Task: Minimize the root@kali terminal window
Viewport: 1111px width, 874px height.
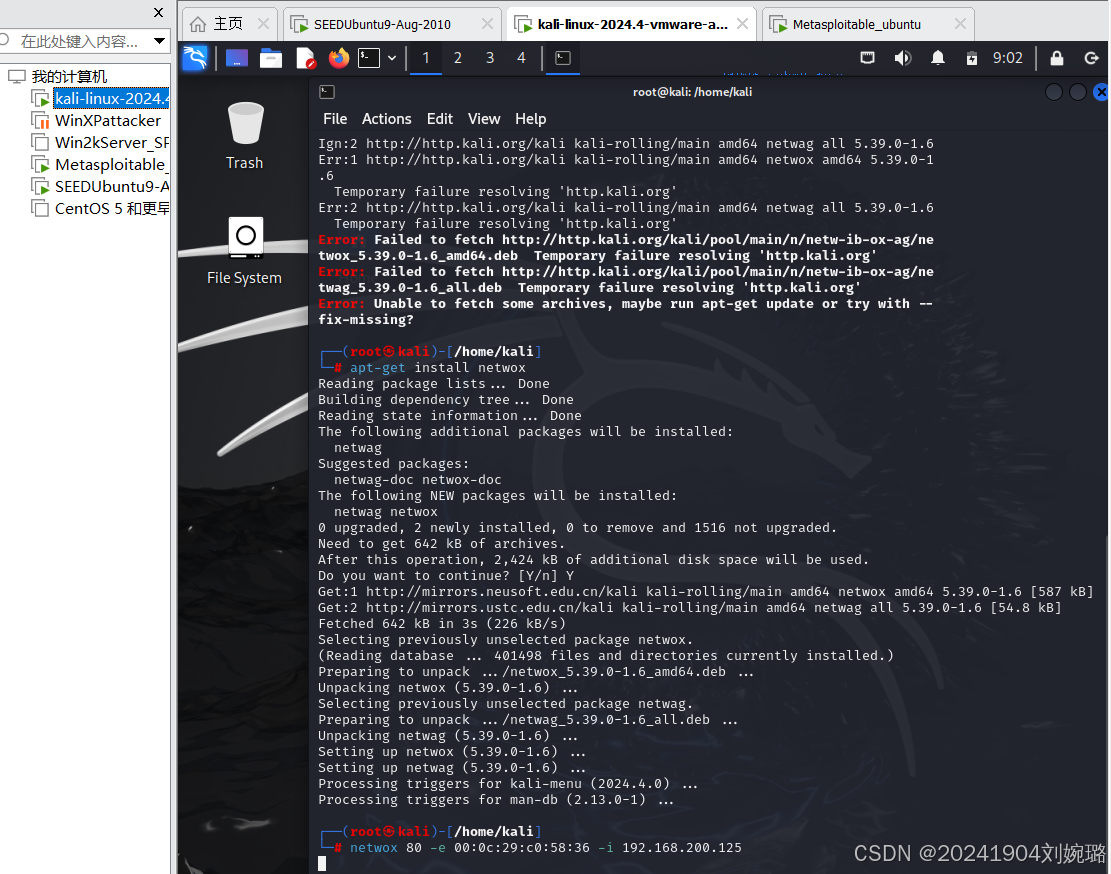Action: click(x=1054, y=92)
